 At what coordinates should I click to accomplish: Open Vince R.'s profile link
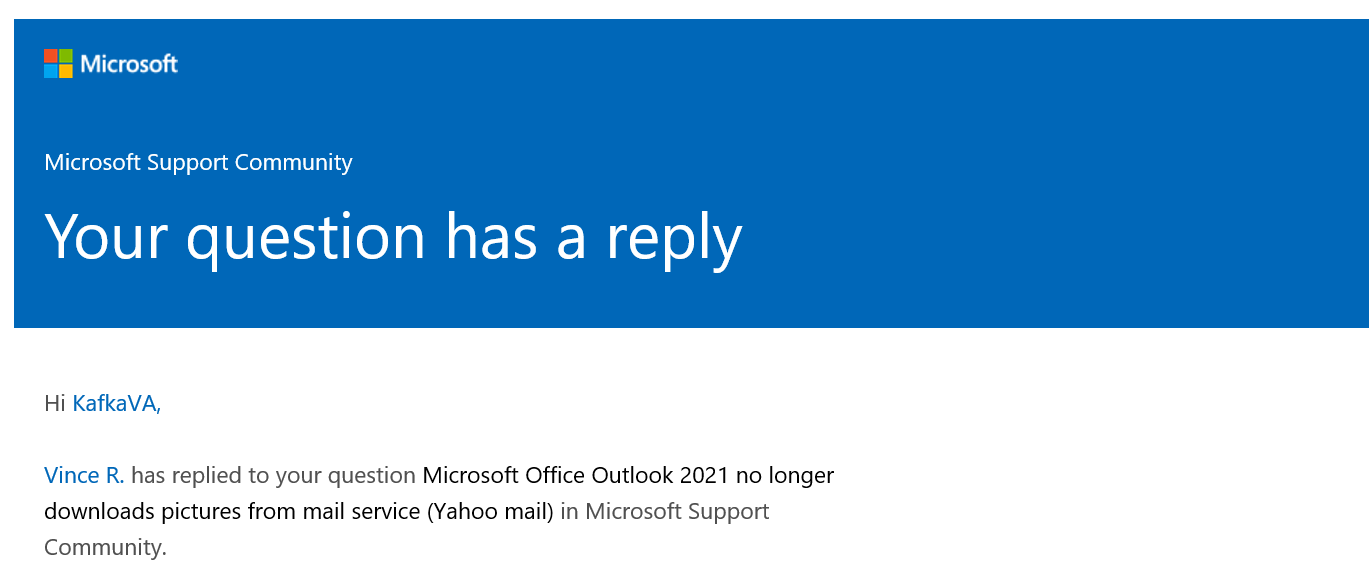84,475
